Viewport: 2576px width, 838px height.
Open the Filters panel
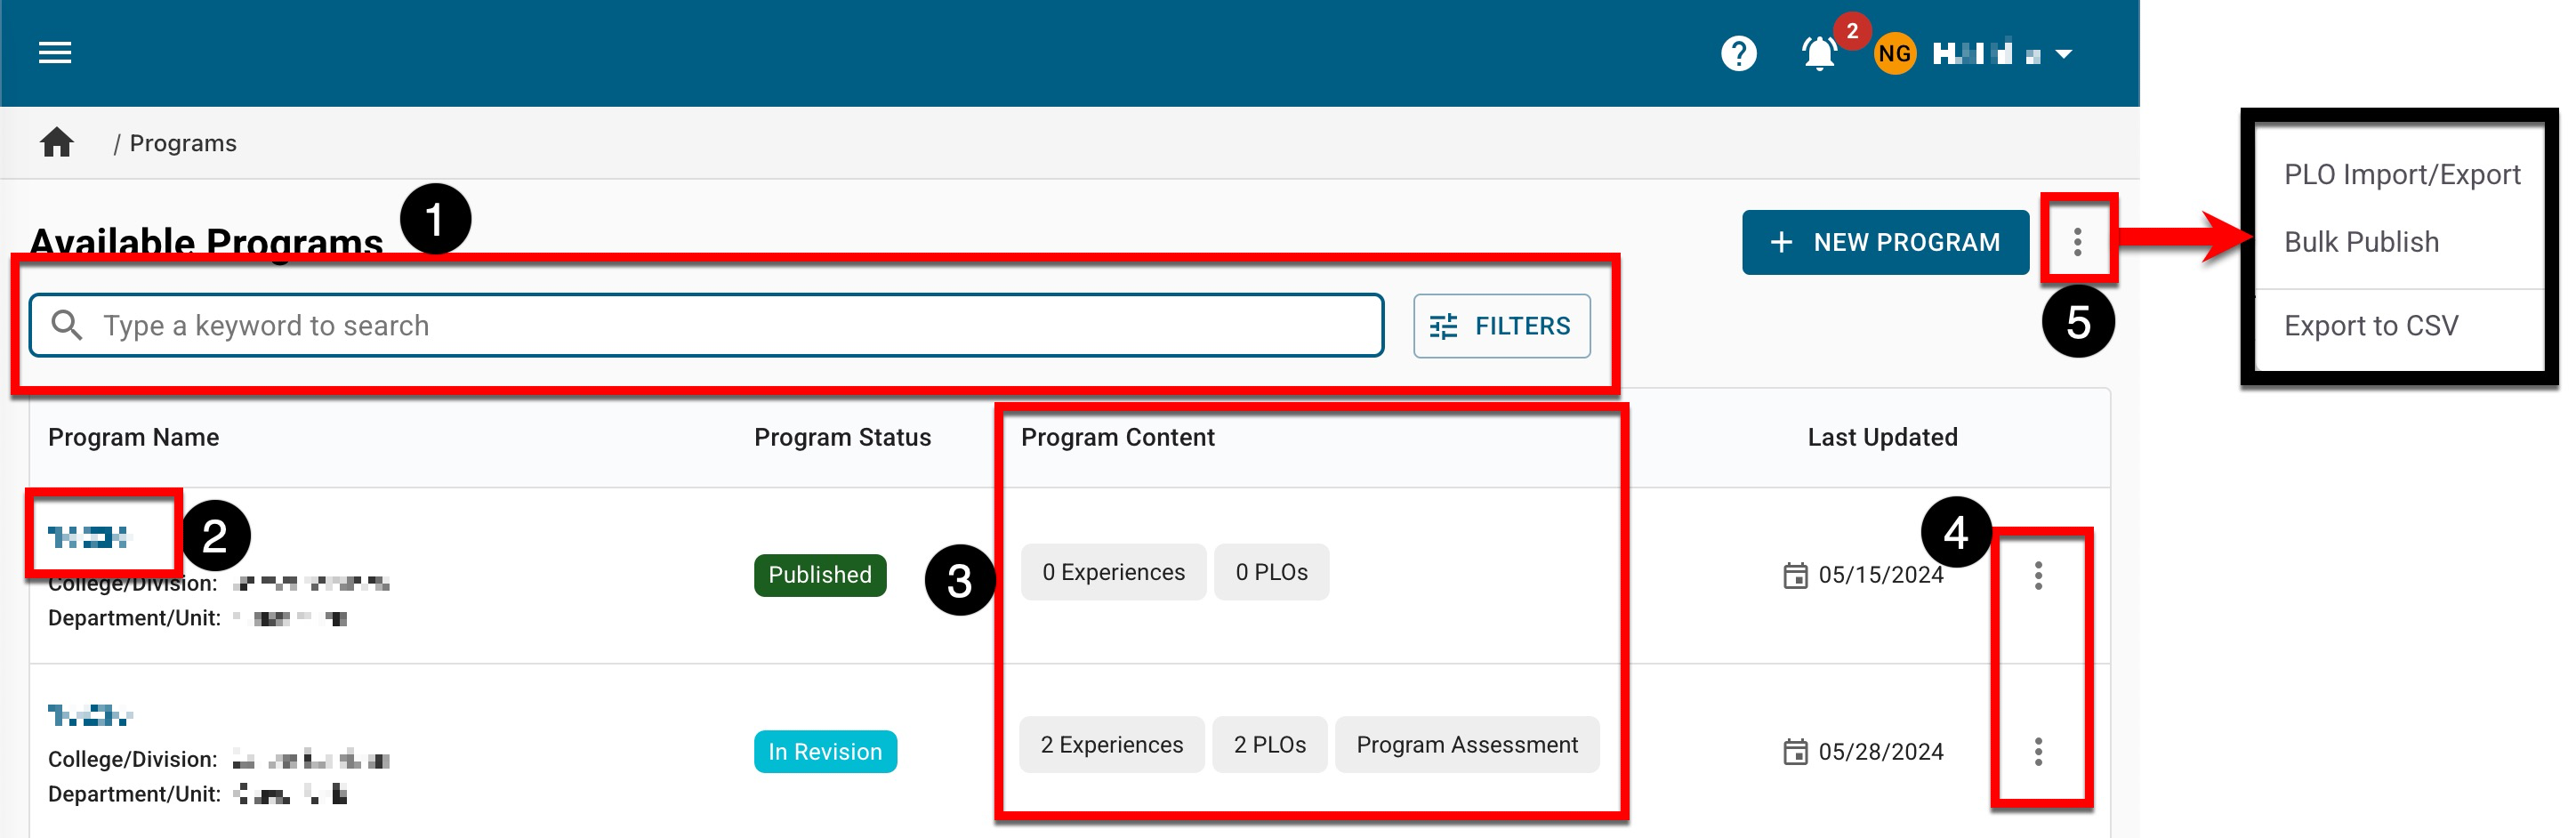[x=1501, y=326]
